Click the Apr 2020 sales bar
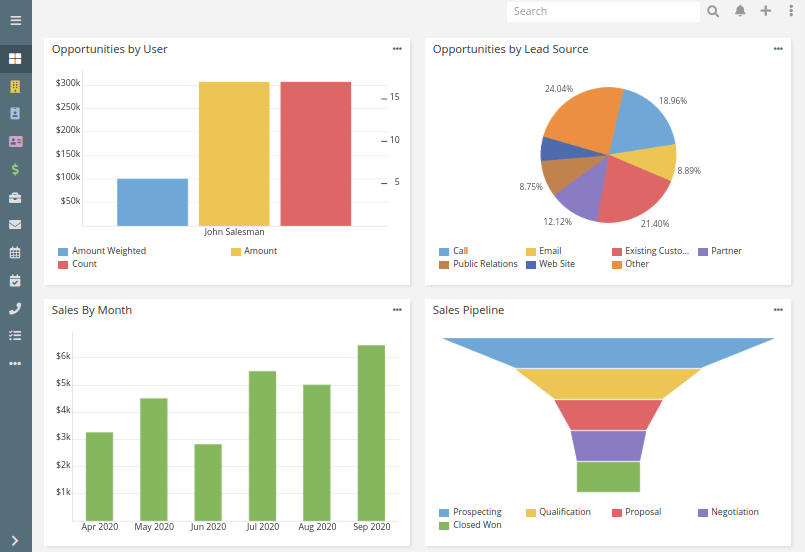Screen dimensions: 805x552 [x=100, y=477]
